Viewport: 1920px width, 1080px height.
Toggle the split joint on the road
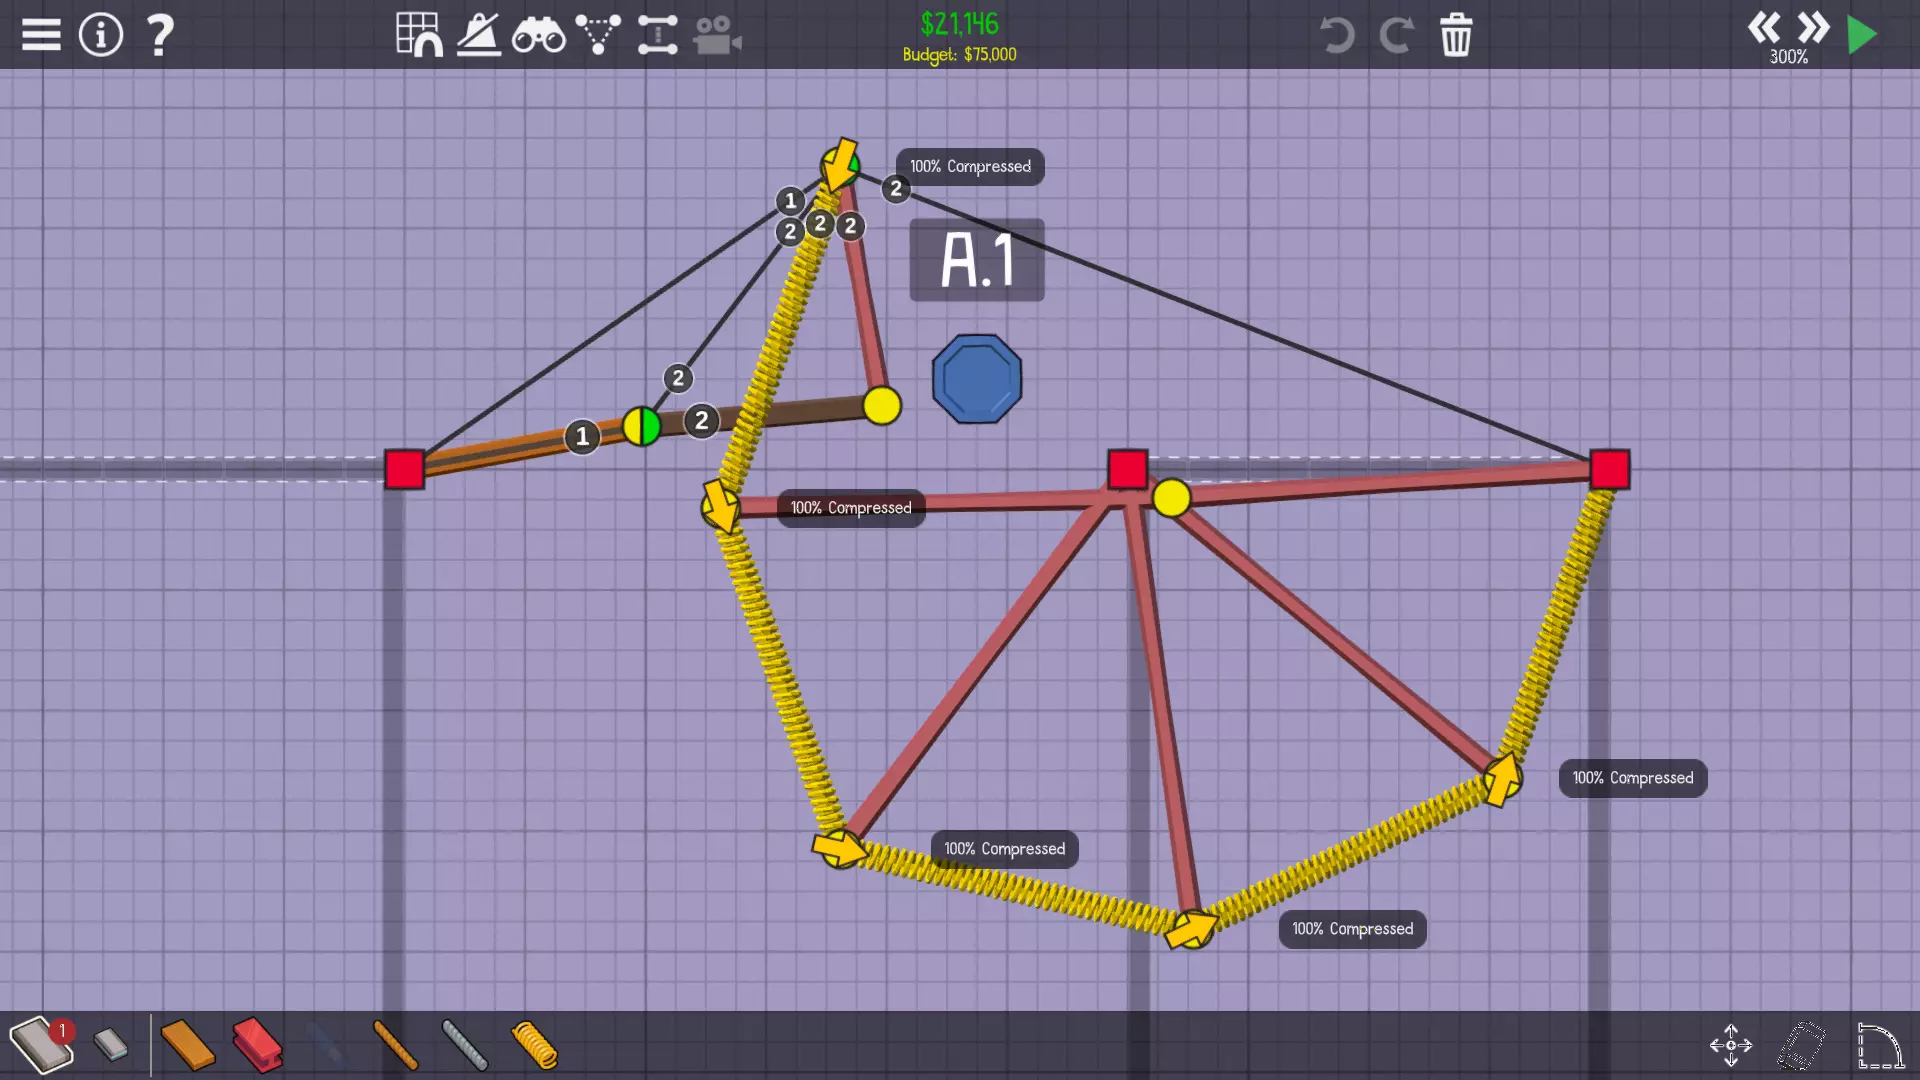tap(642, 427)
